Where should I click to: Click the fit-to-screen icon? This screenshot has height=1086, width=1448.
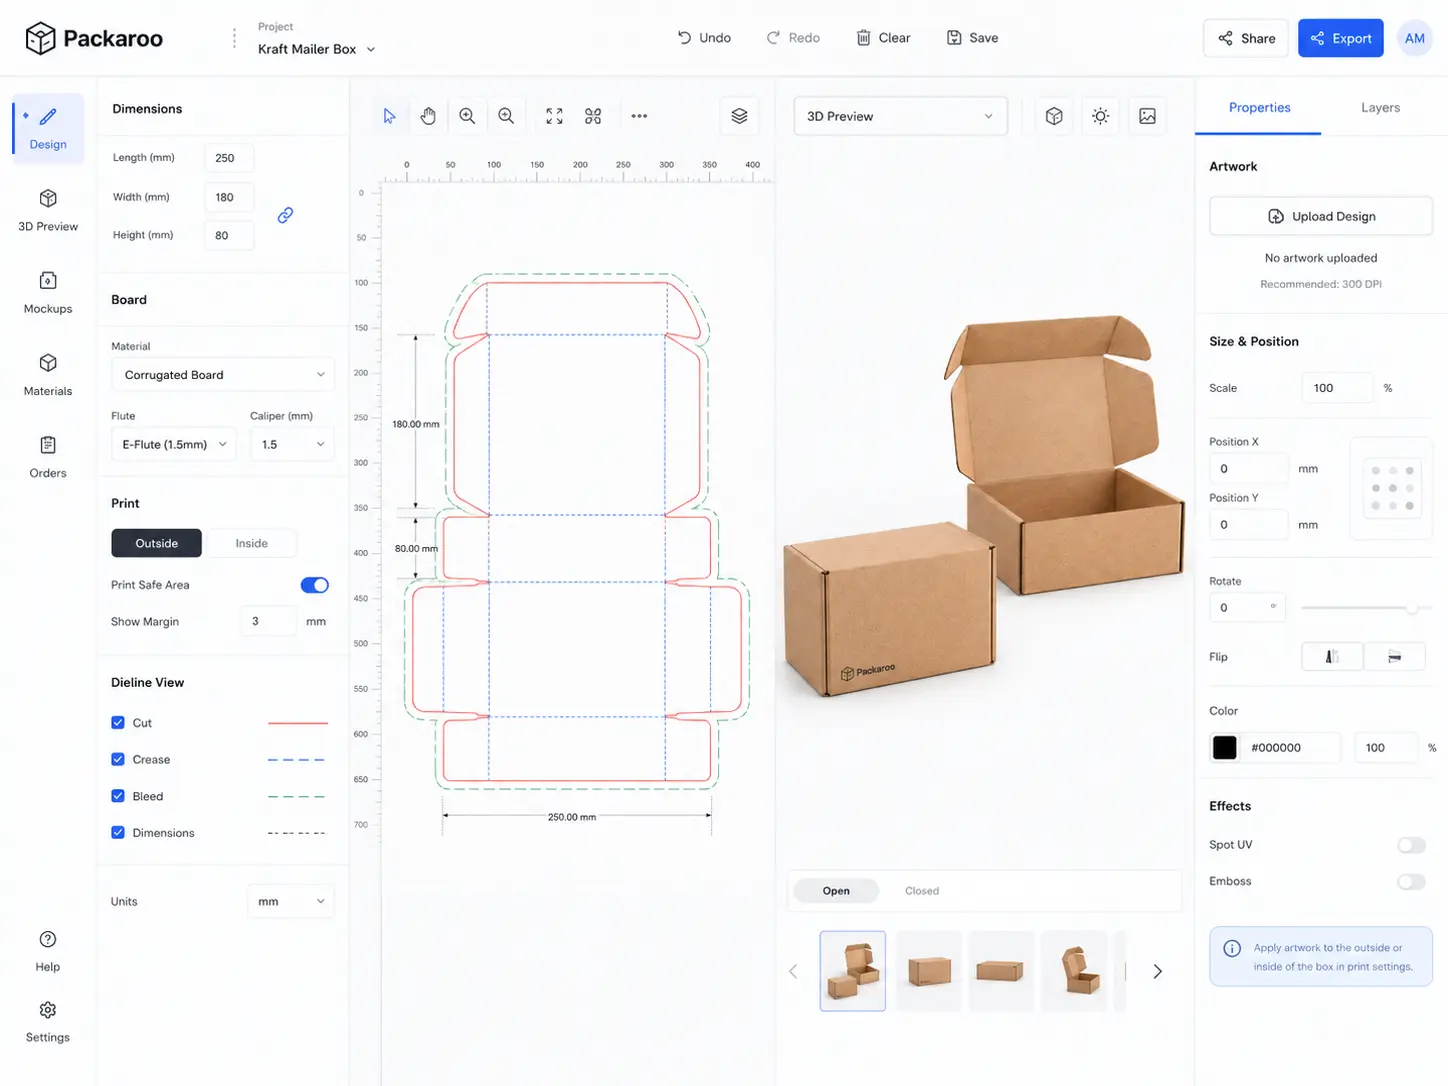click(x=554, y=116)
